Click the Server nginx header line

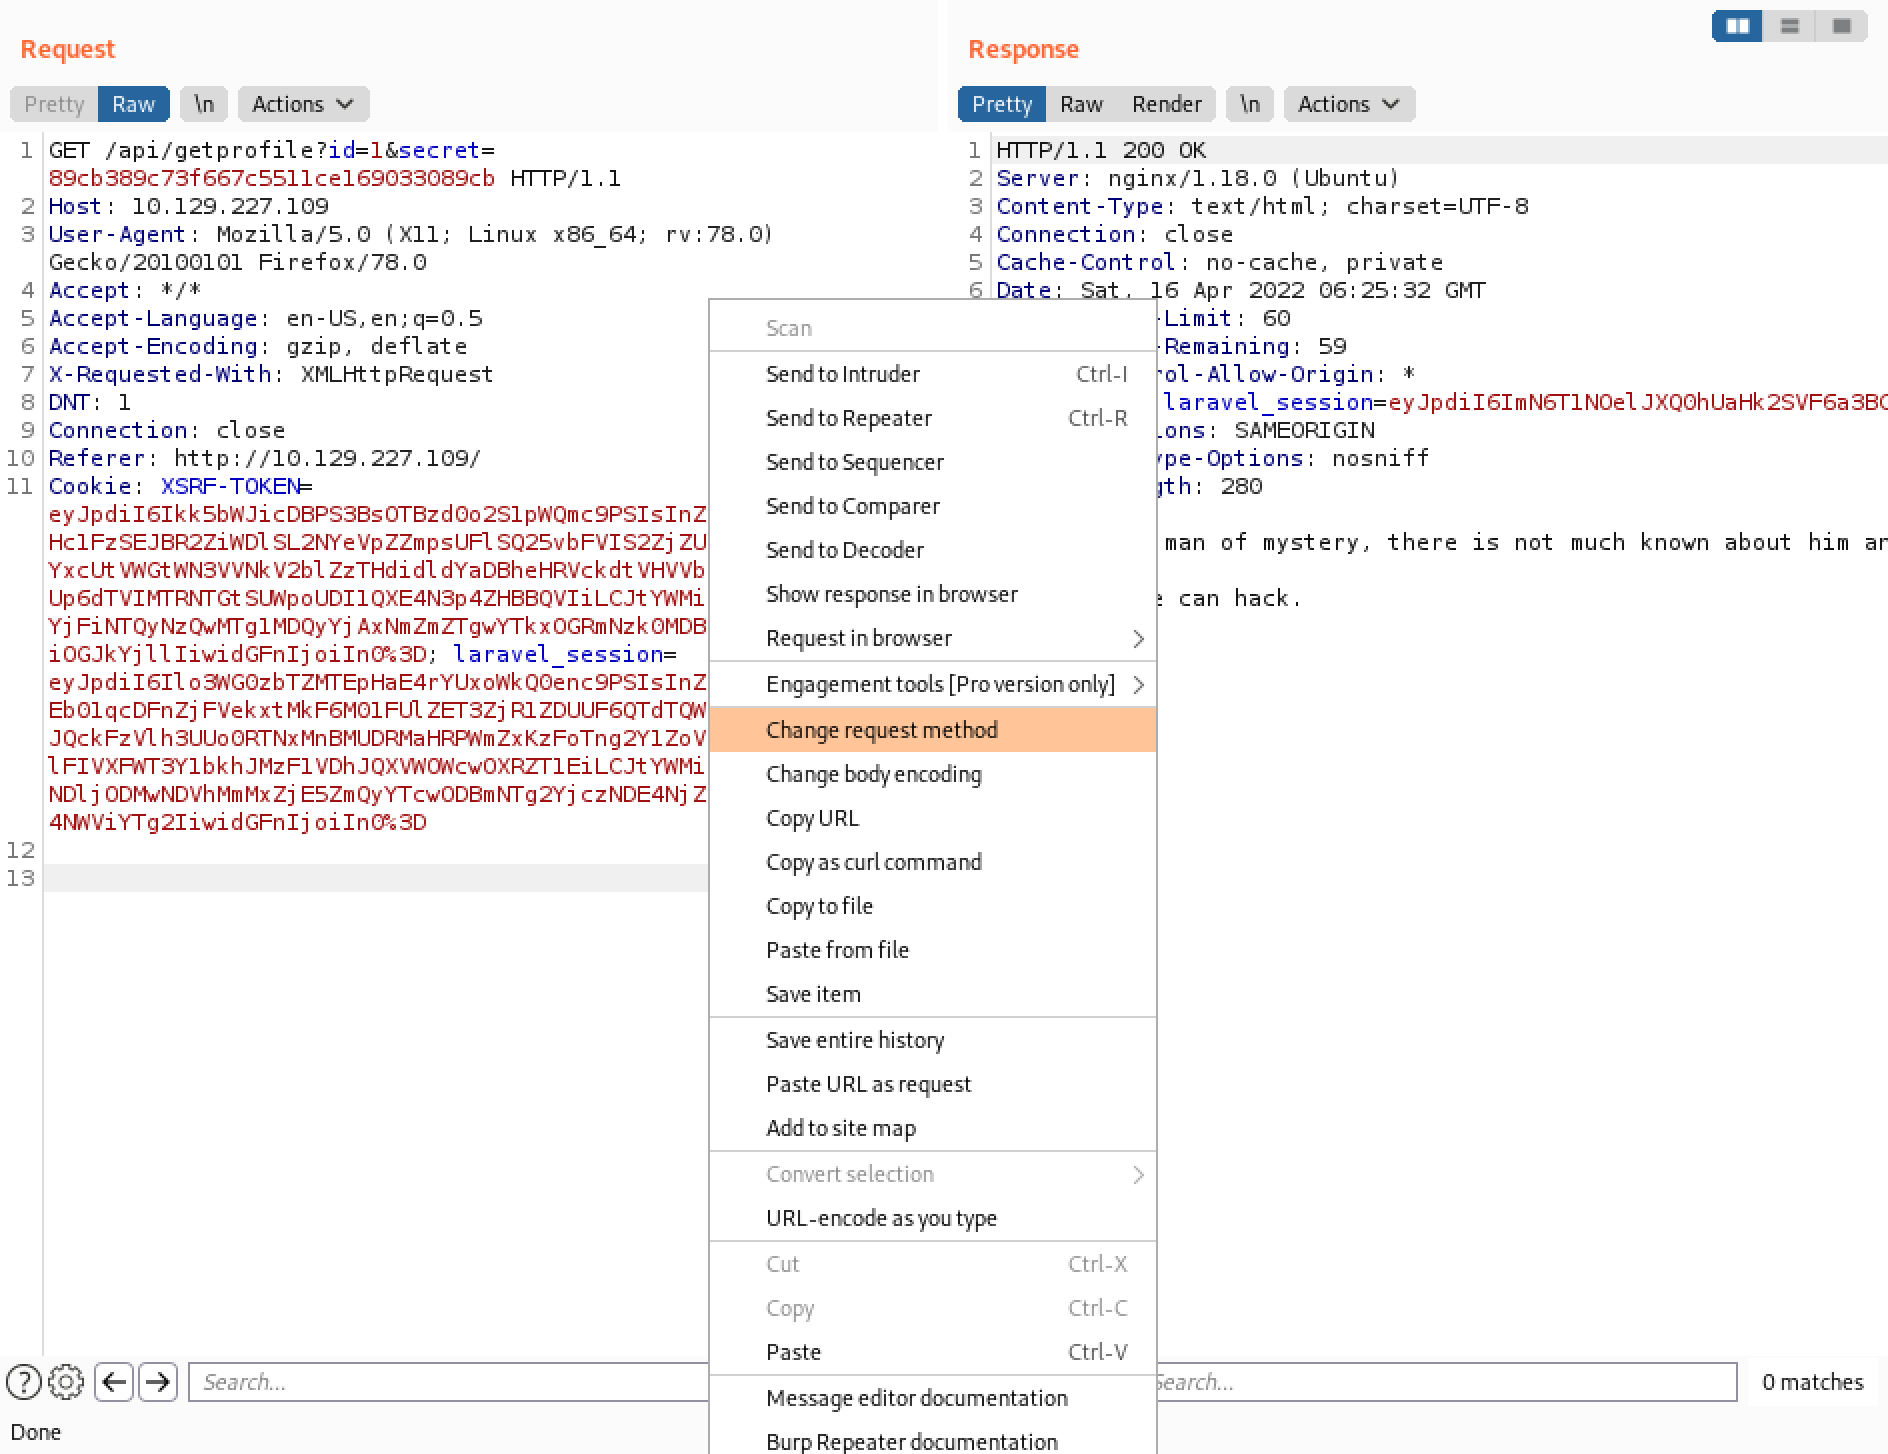1197,178
